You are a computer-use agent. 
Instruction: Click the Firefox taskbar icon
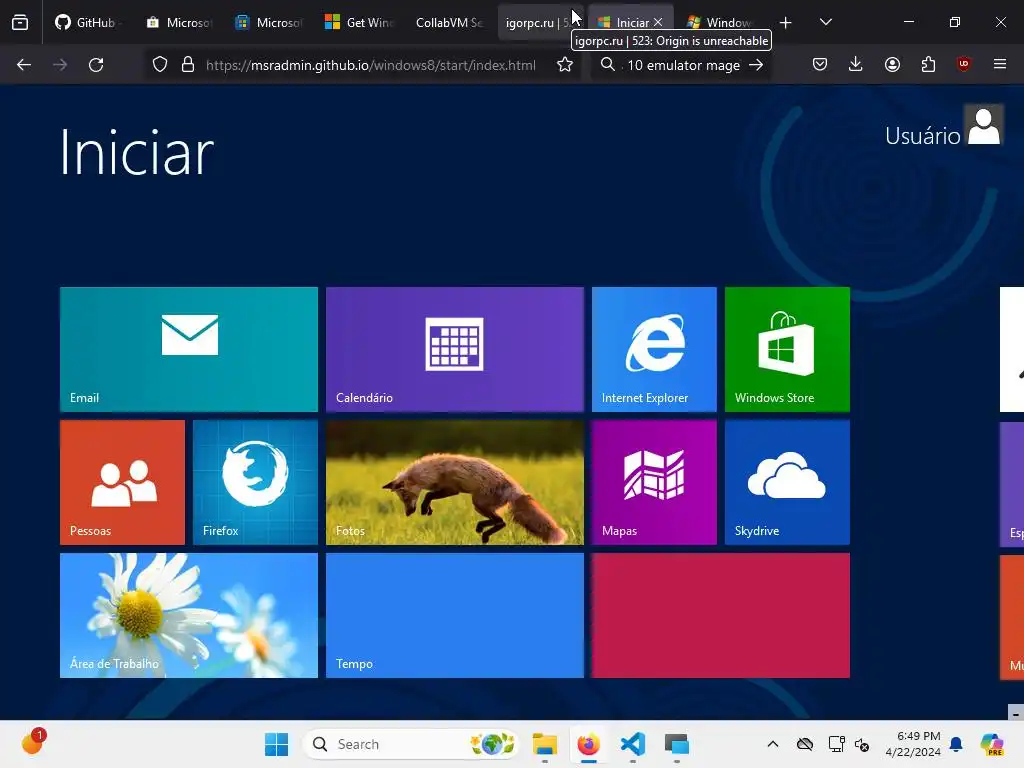coord(588,744)
